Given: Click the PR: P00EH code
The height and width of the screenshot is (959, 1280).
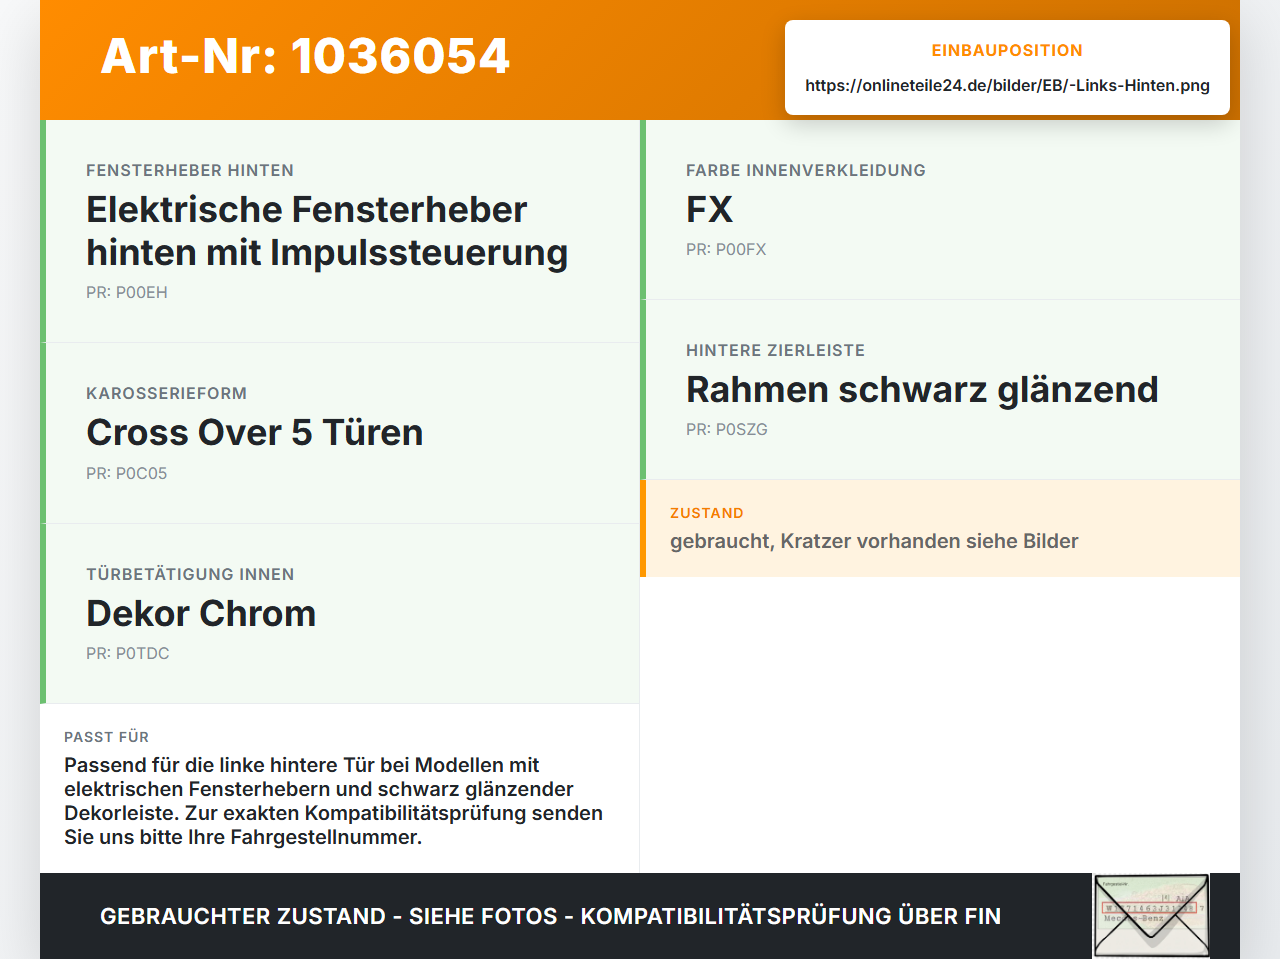Looking at the screenshot, I should [127, 292].
